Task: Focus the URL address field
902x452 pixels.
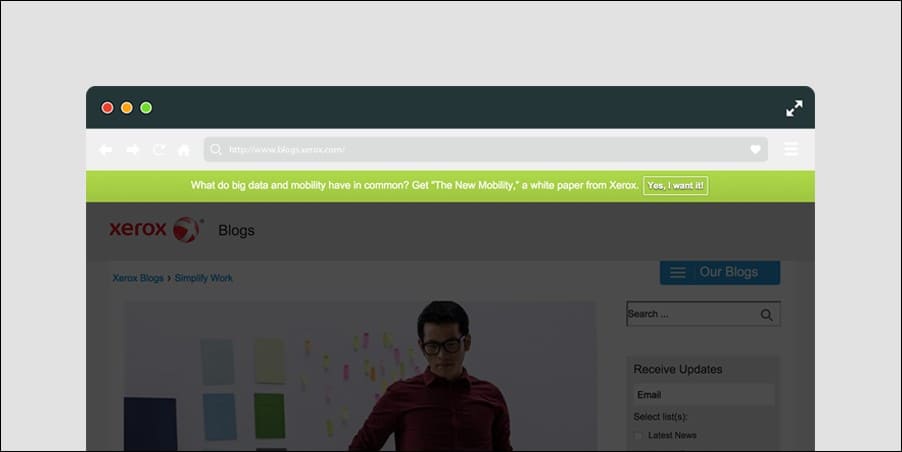Action: click(480, 150)
